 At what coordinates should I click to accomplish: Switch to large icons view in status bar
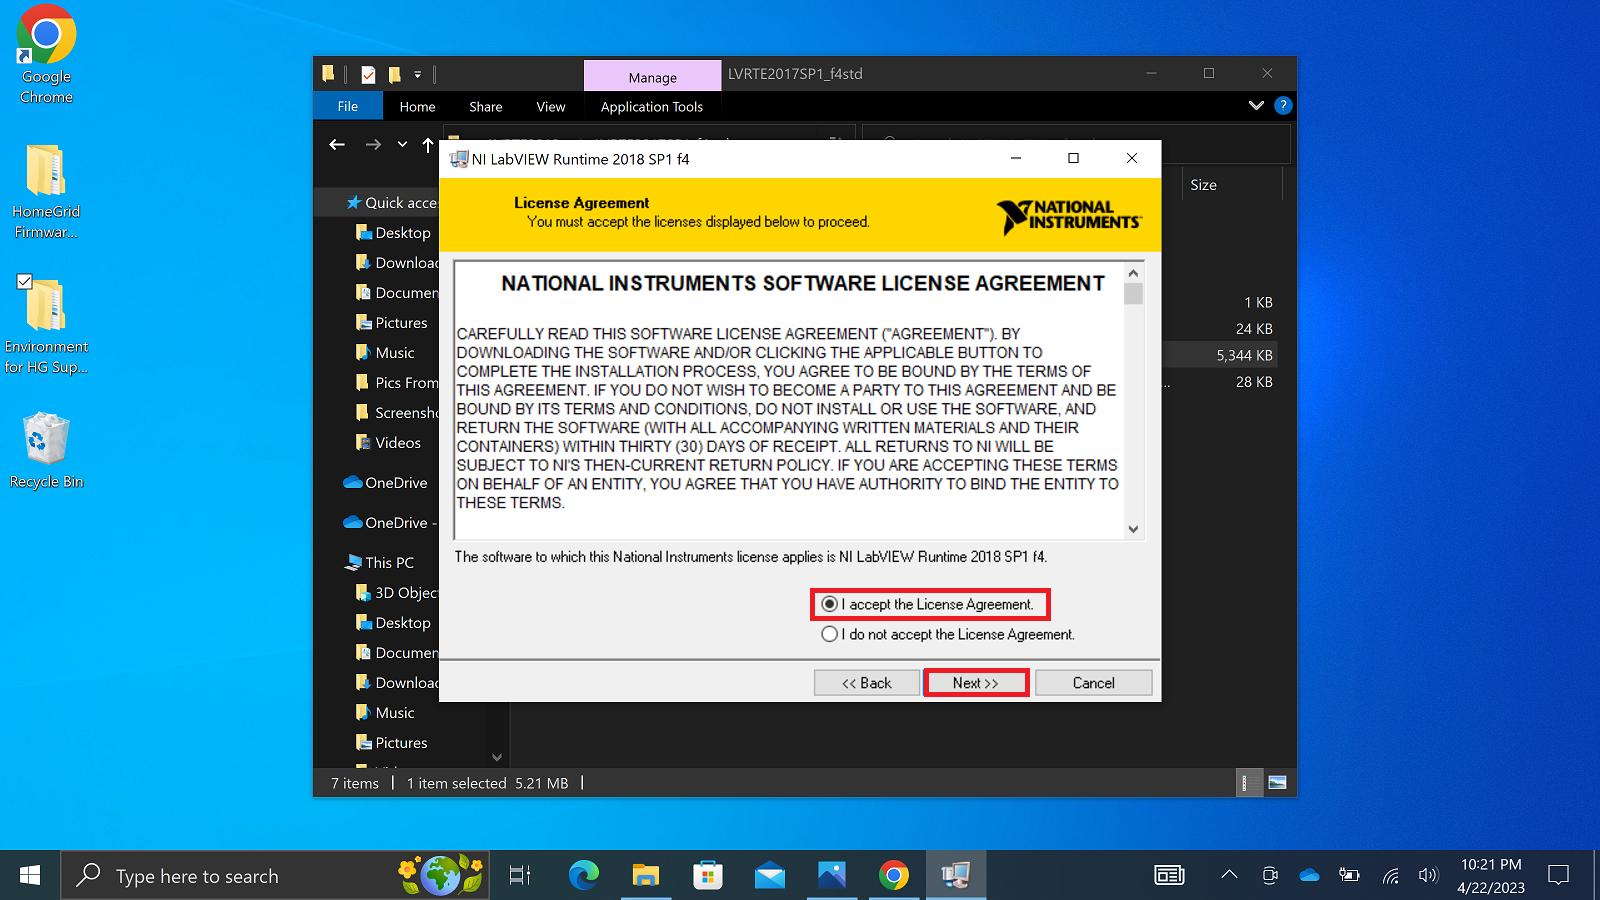1277,783
